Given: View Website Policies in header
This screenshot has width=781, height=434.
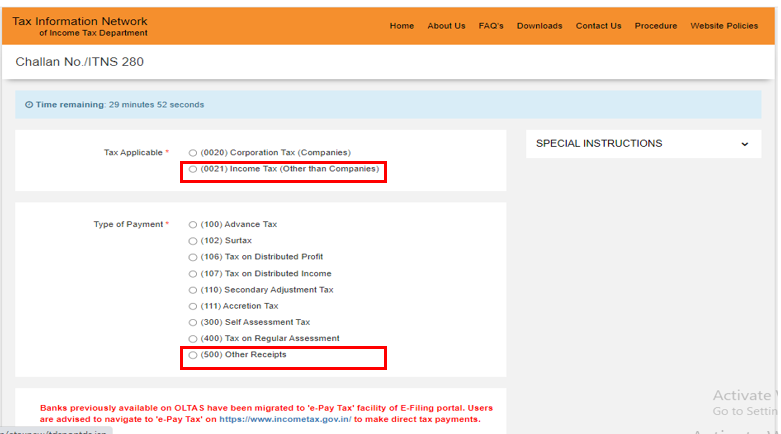Looking at the screenshot, I should coord(724,26).
